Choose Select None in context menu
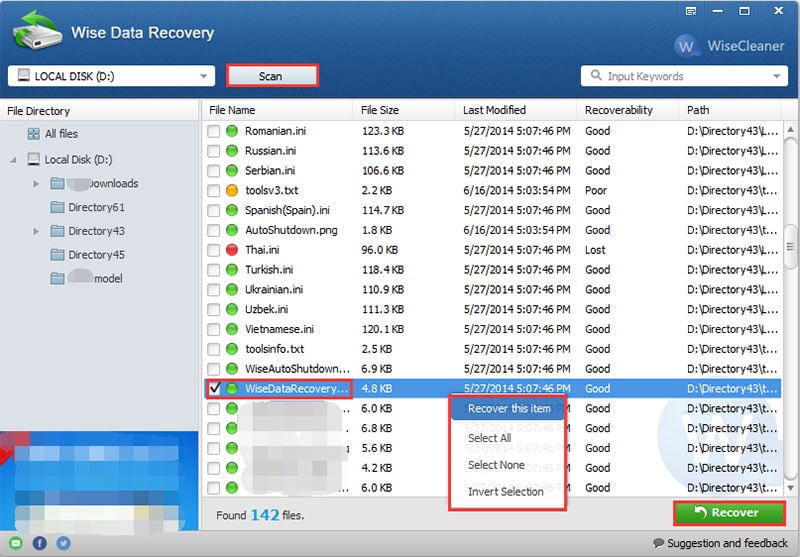The image size is (800, 557). (x=496, y=465)
